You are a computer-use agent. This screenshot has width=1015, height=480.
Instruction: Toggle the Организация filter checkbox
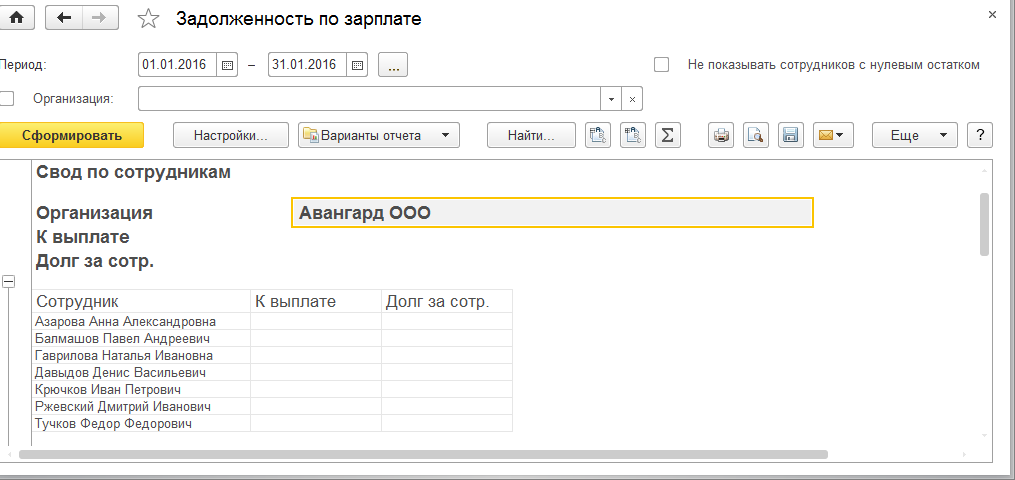click(x=8, y=98)
